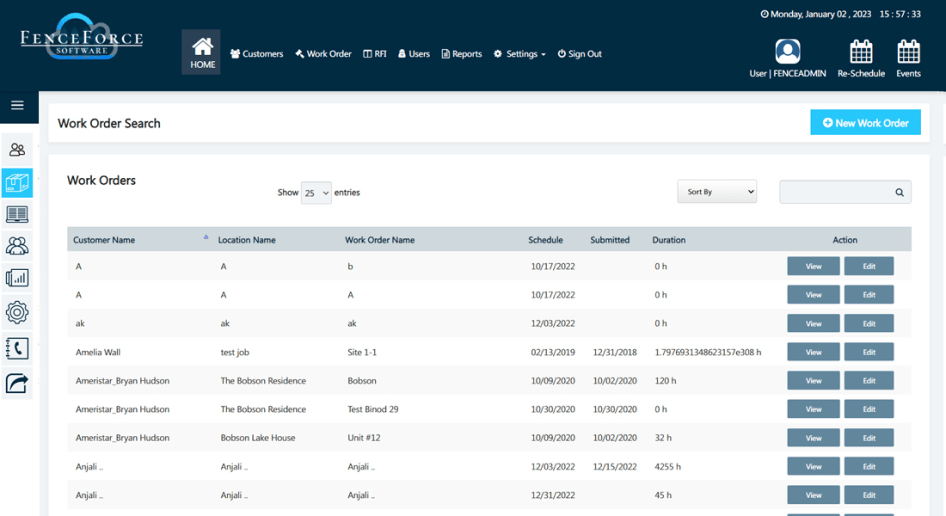The image size is (946, 516).
Task: Click the share arrow sidebar icon
Action: coord(17,383)
